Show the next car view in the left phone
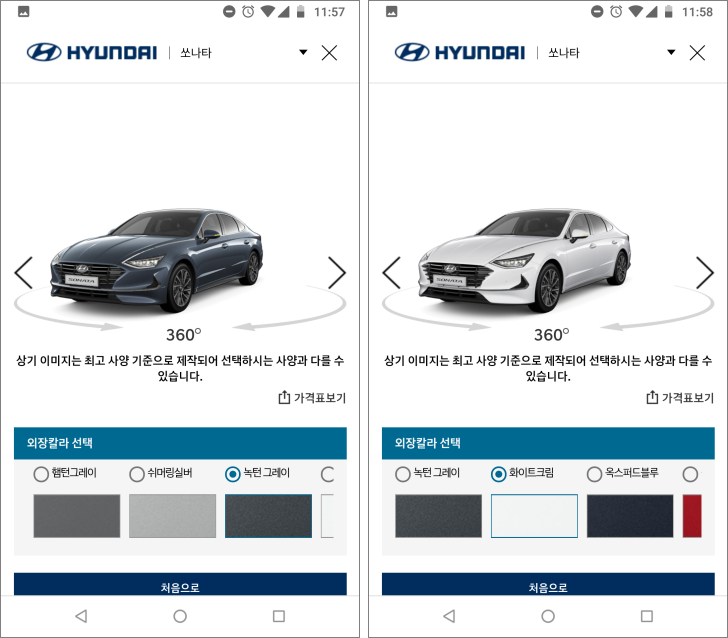The width and height of the screenshot is (728, 638). coord(337,273)
